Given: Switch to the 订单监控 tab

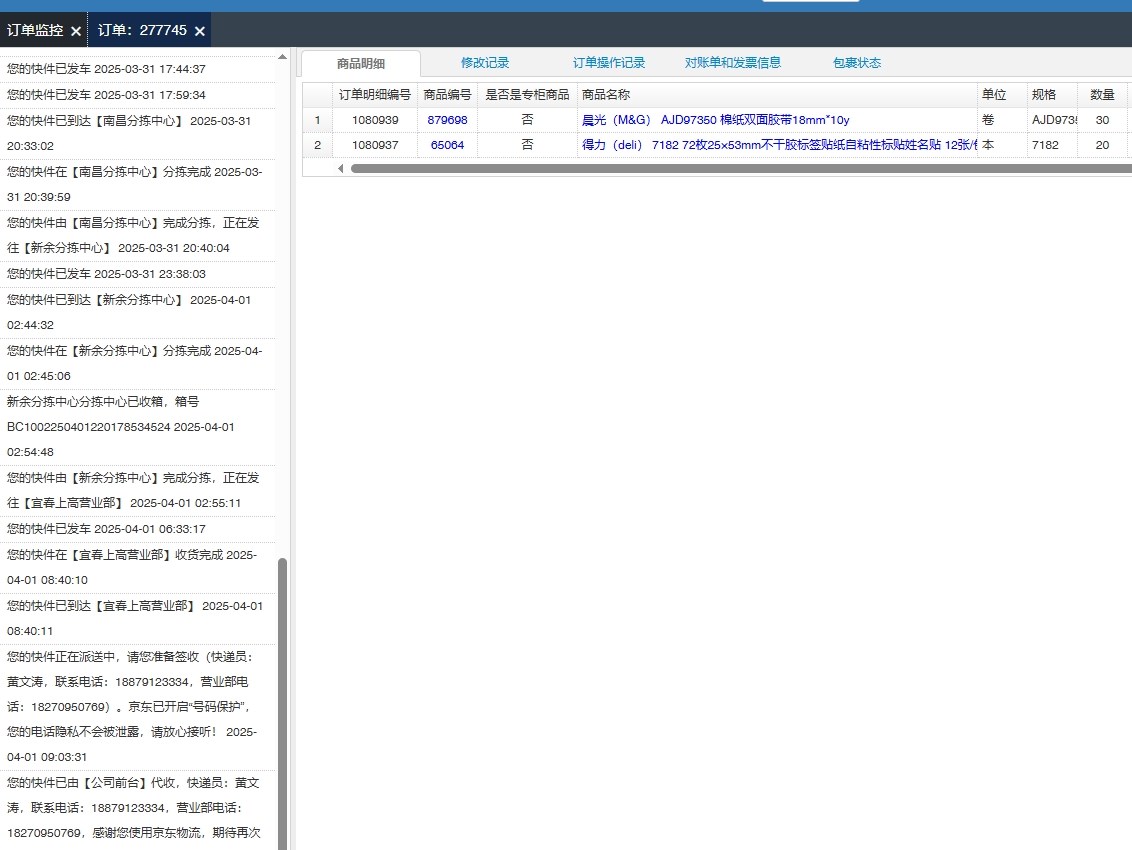Looking at the screenshot, I should (x=35, y=30).
